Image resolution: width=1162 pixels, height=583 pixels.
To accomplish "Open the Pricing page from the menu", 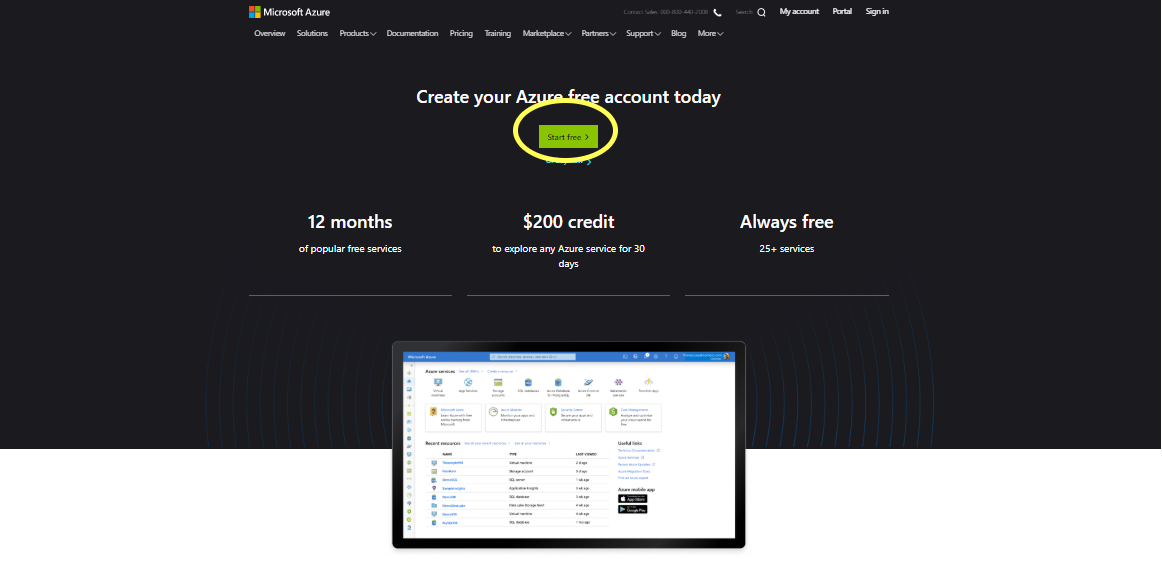I will 461,33.
